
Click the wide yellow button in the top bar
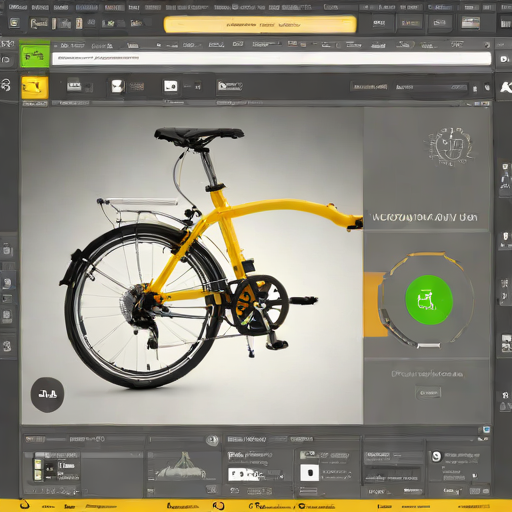point(260,25)
